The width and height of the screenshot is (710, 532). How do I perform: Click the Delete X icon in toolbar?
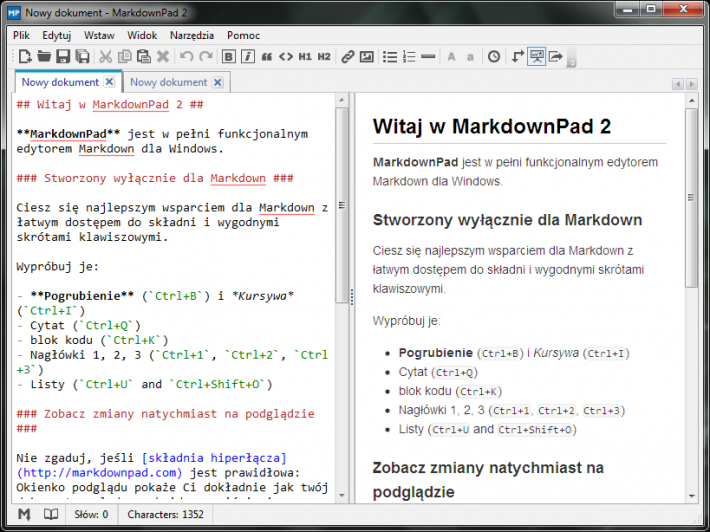tap(163, 57)
